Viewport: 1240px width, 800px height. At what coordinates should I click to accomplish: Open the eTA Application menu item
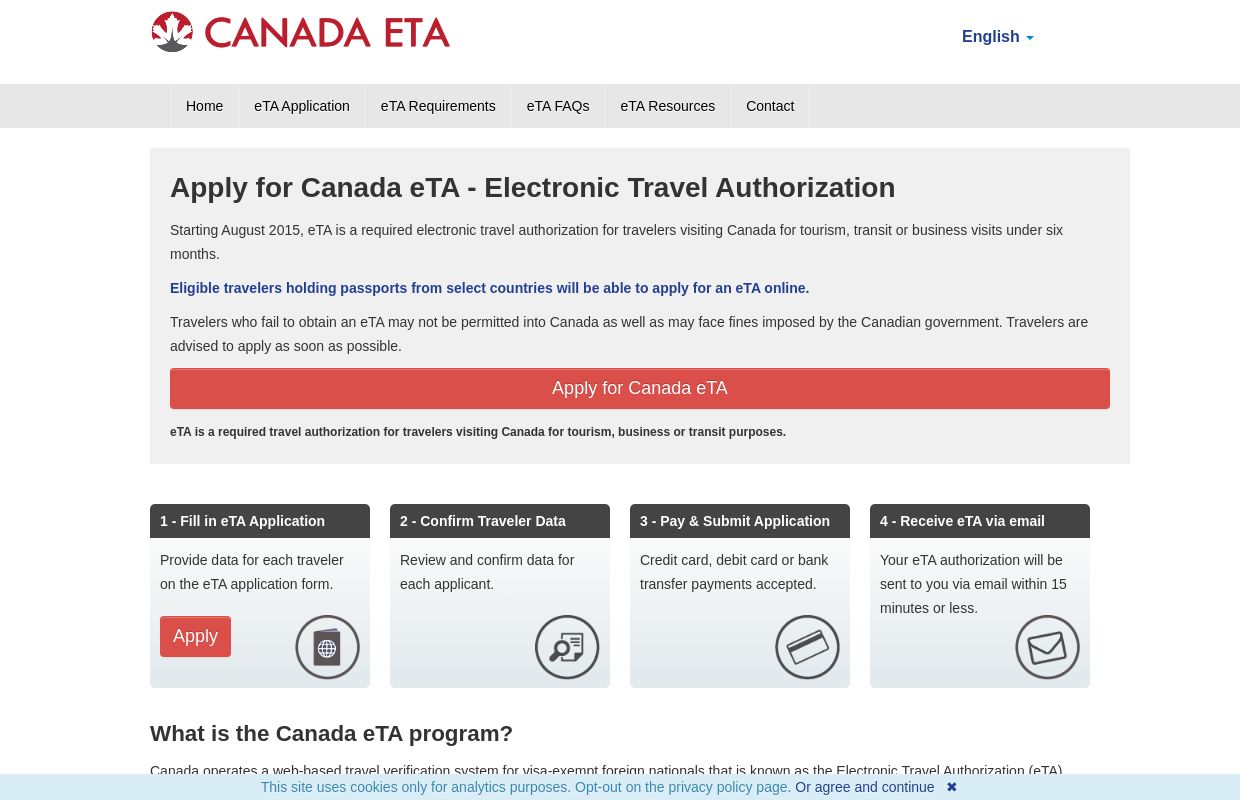301,106
